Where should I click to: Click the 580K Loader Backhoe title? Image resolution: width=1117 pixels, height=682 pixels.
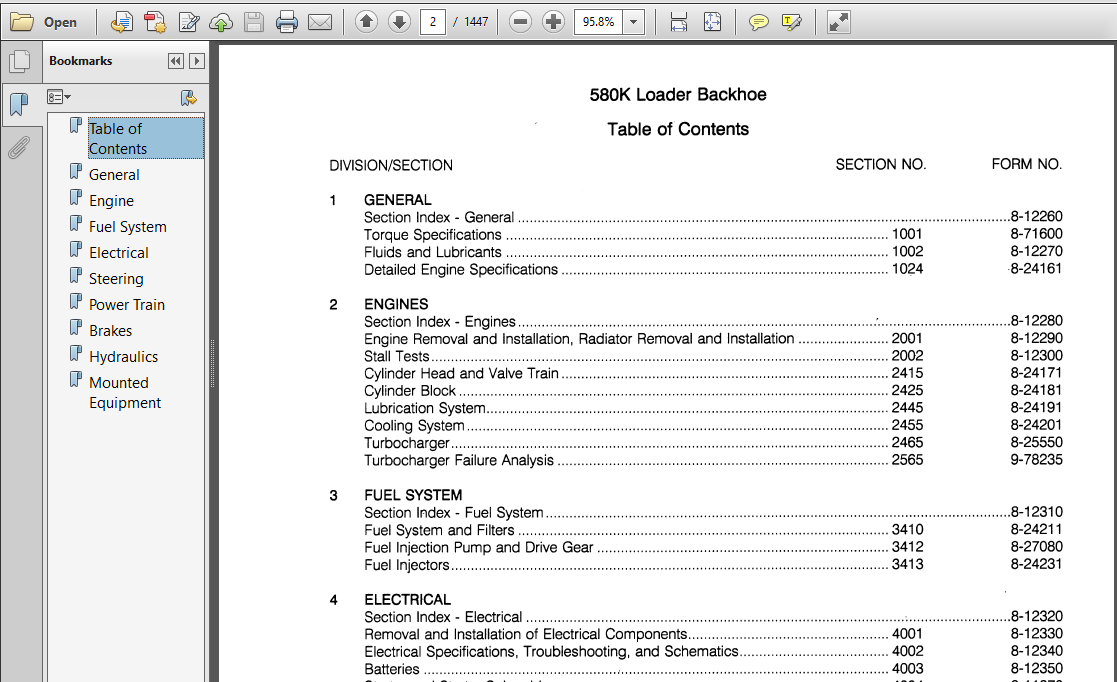[678, 95]
